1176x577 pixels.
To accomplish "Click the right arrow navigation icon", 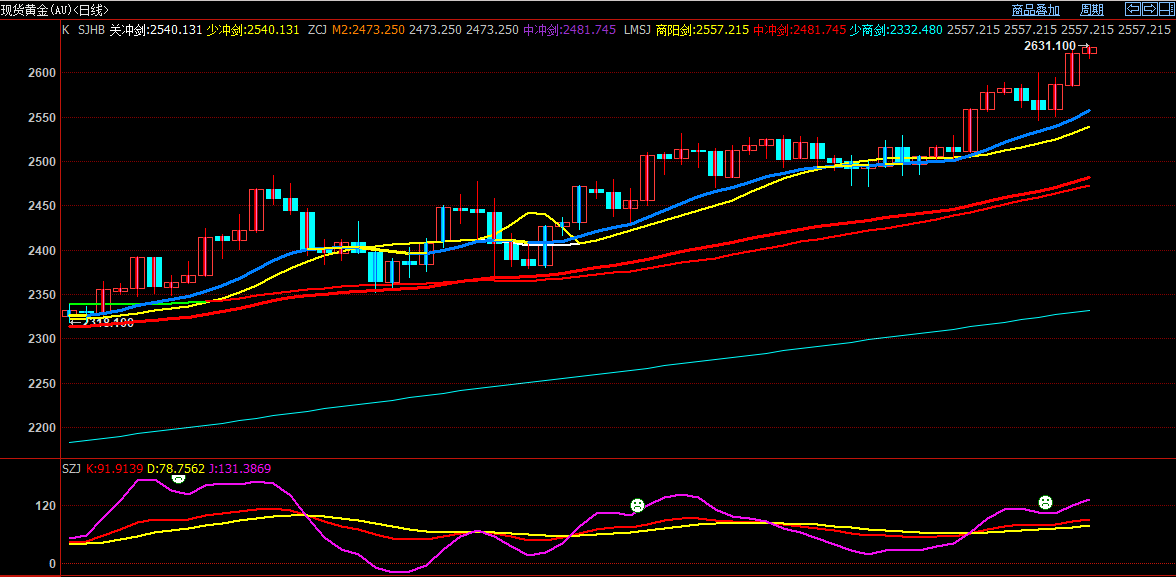I will tap(1149, 9).
